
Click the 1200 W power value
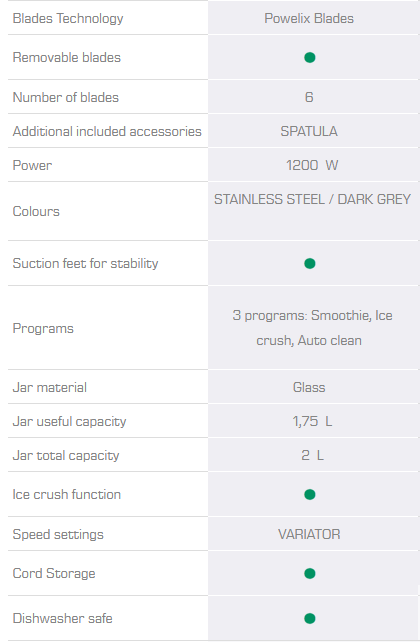click(312, 165)
